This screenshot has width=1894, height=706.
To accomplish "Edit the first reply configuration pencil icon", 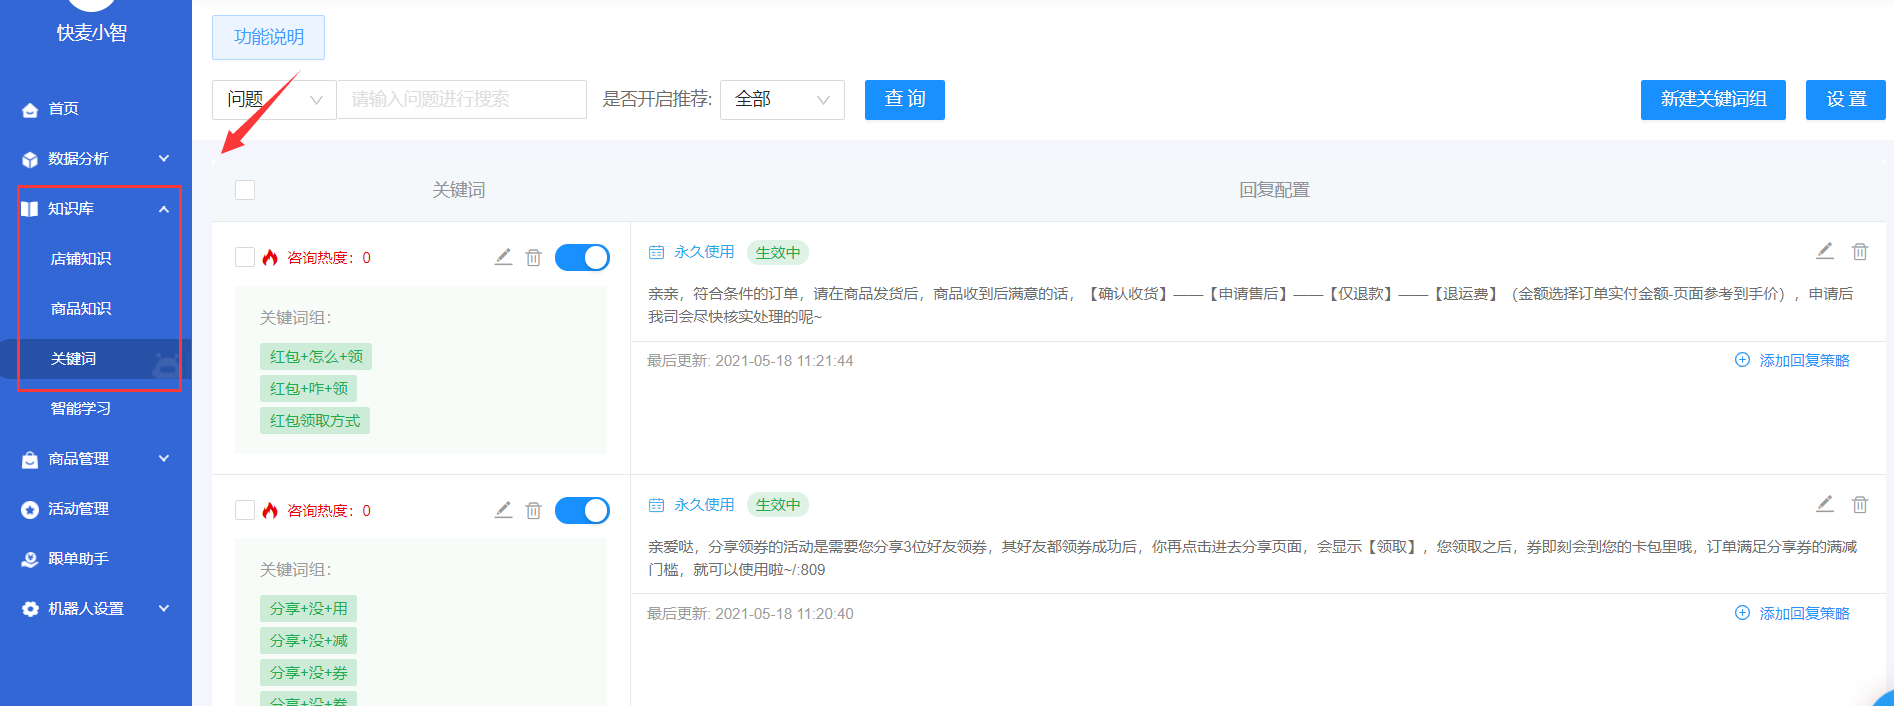I will [x=1825, y=252].
